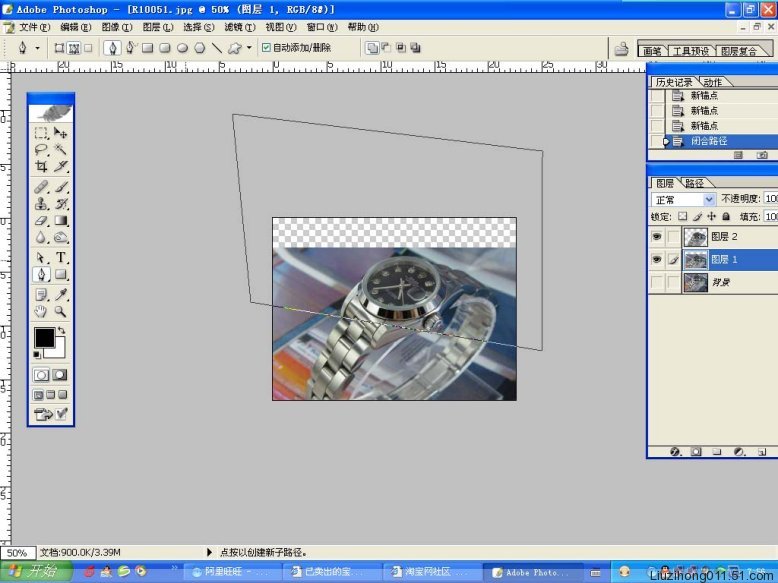Select the Eraser tool
The width and height of the screenshot is (778, 583).
(41, 220)
